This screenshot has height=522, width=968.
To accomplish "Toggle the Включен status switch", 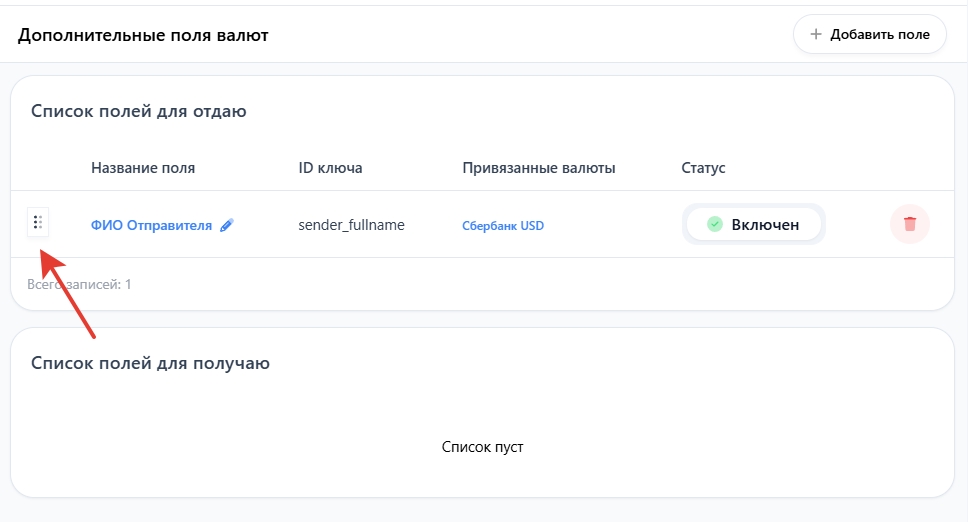I will point(754,224).
